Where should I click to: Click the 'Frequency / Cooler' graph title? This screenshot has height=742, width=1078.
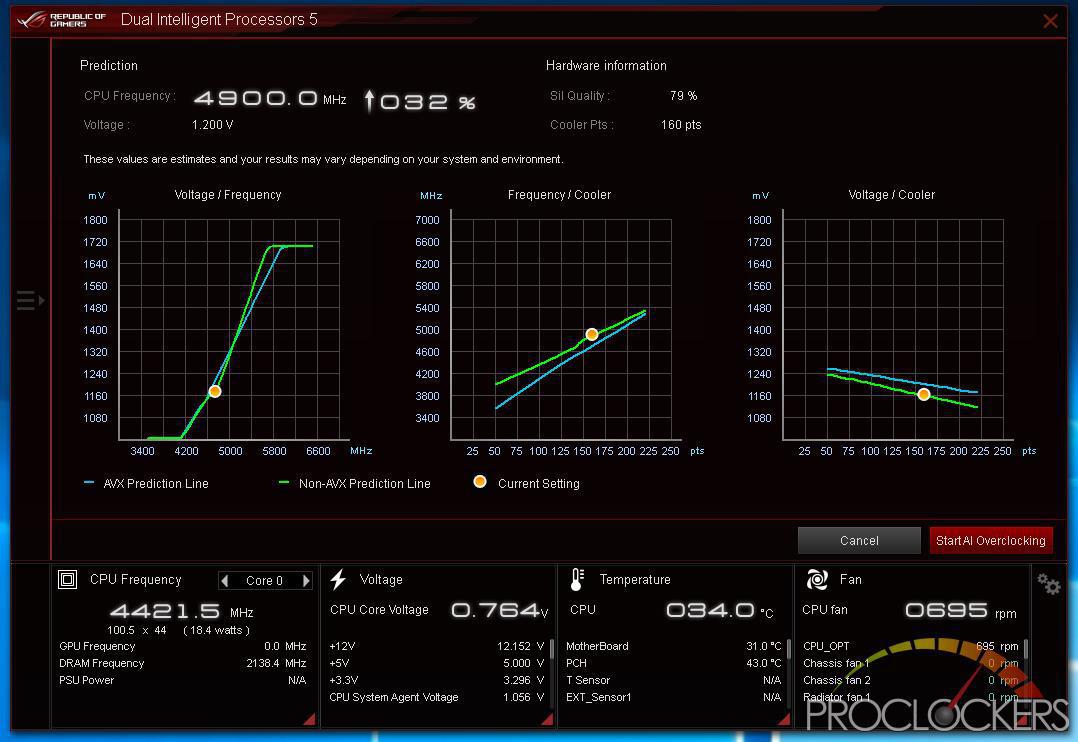(560, 195)
